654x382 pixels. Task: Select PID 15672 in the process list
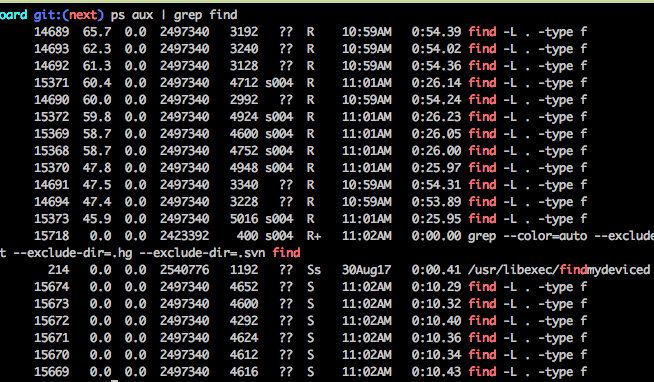pyautogui.click(x=51, y=321)
